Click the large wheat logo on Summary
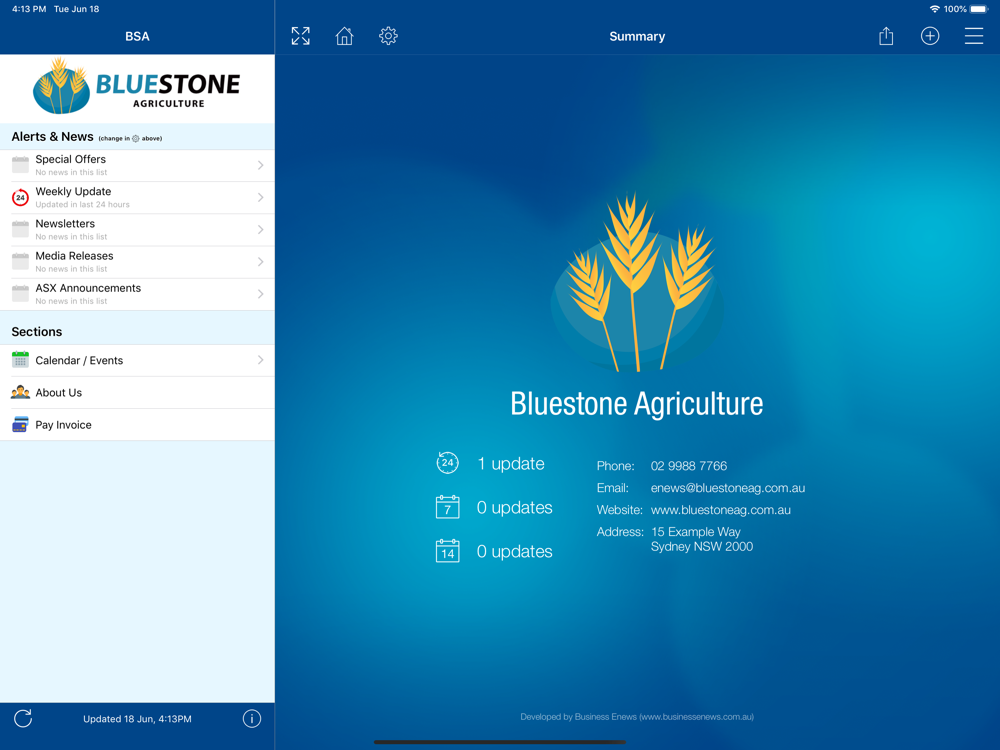The image size is (1000, 750). pyautogui.click(x=636, y=282)
